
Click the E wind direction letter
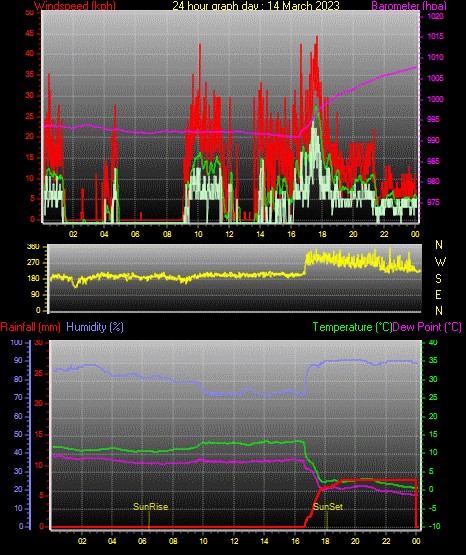tap(438, 295)
